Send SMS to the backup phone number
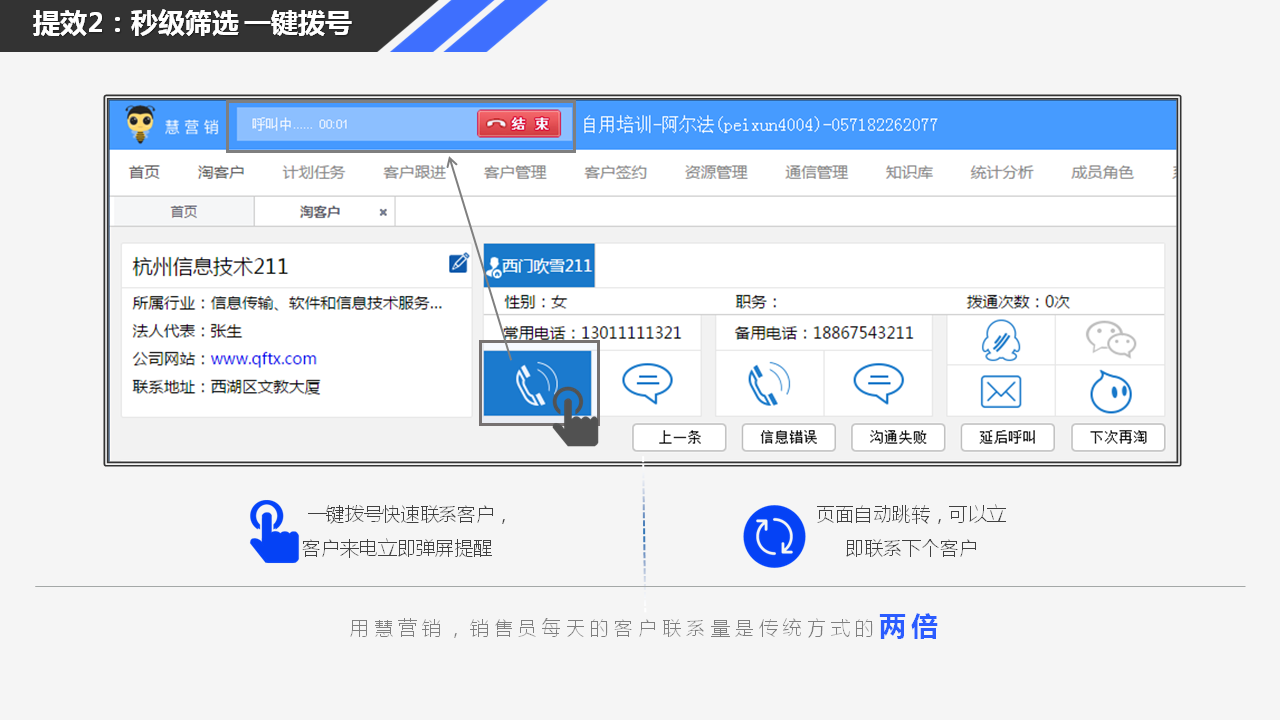The height and width of the screenshot is (720, 1280). [x=878, y=383]
